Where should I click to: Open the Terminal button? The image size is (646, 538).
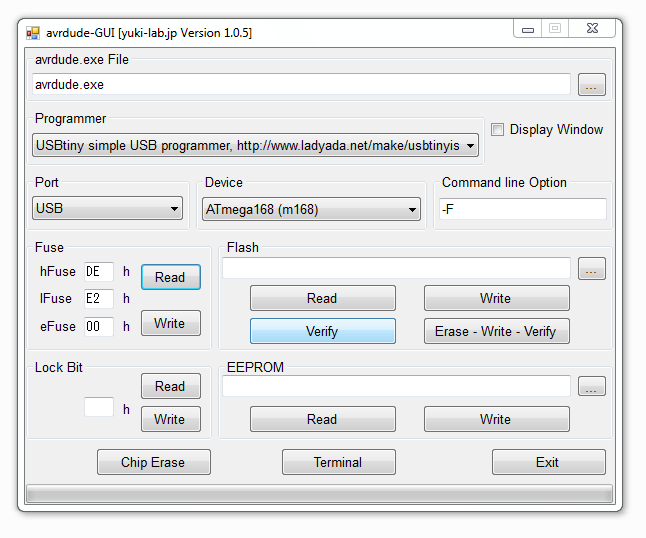[x=339, y=462]
